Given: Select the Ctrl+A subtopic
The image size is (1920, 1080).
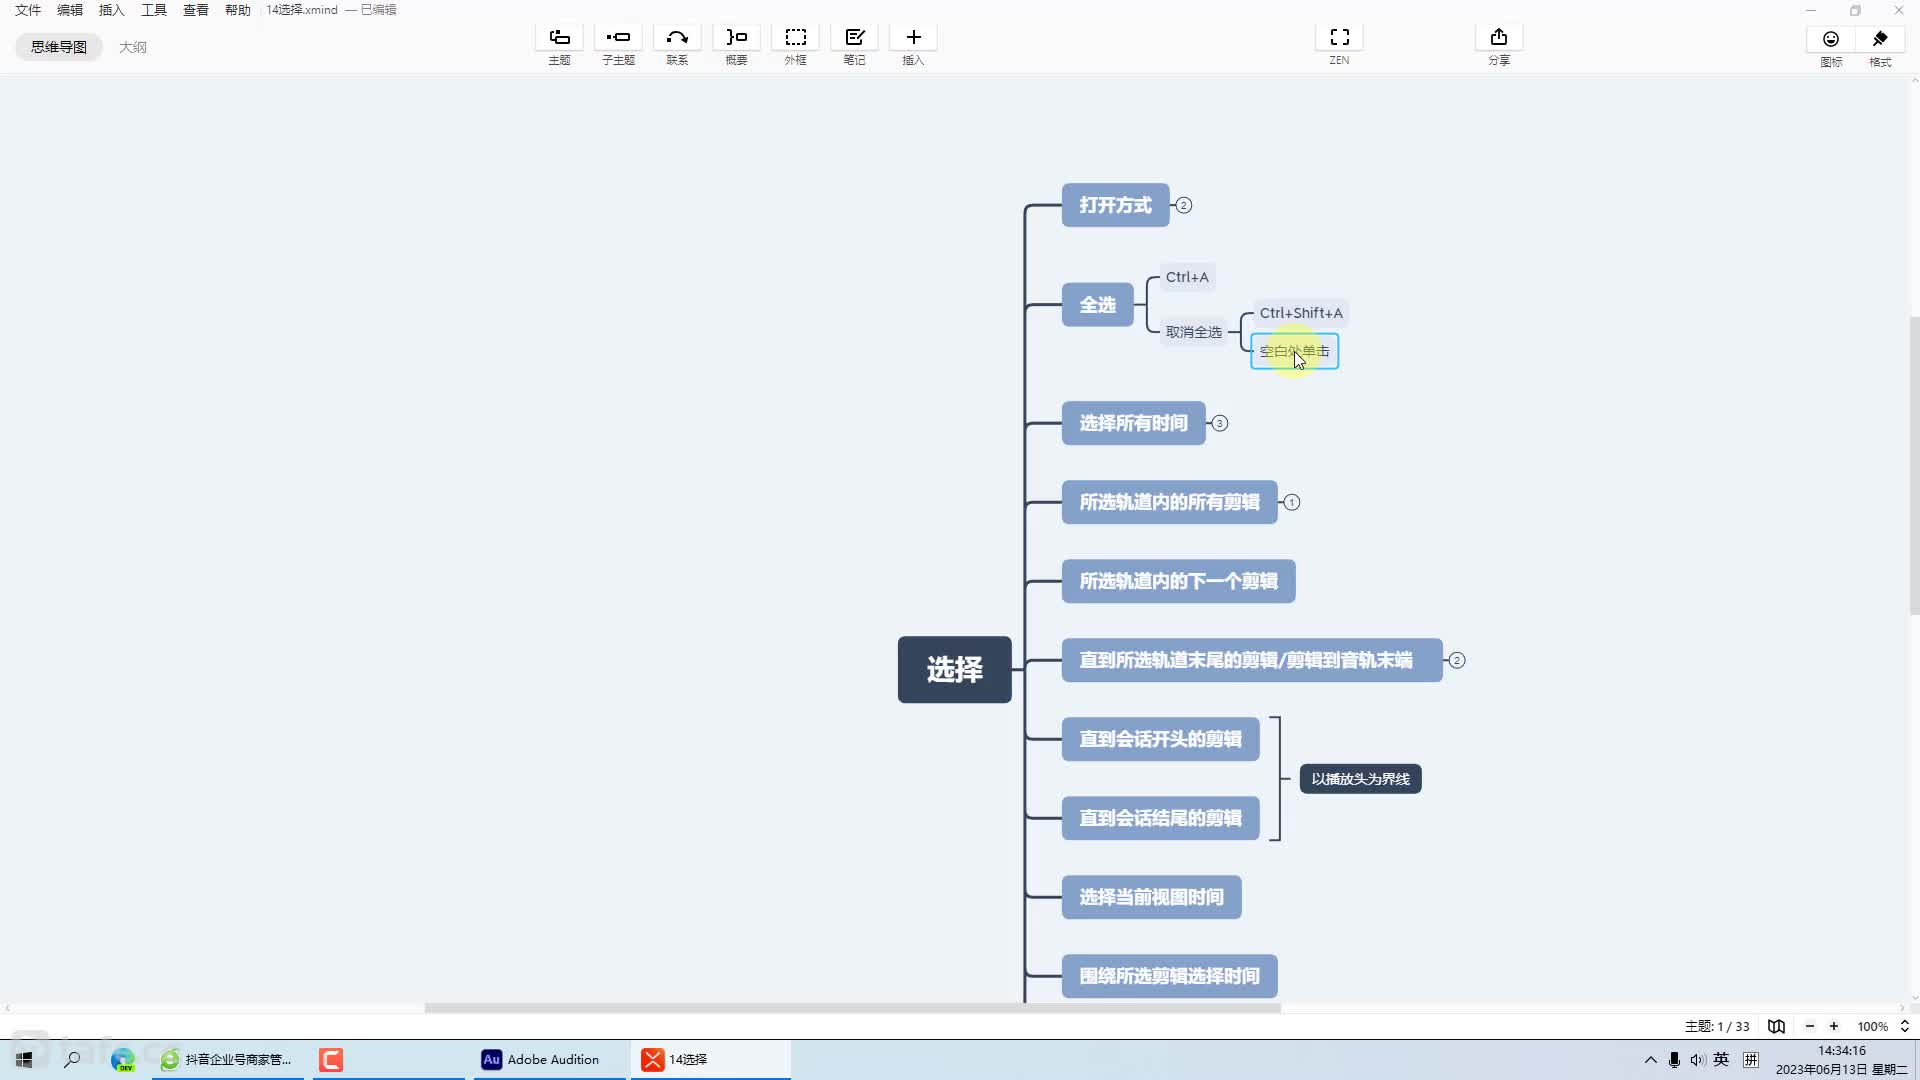Looking at the screenshot, I should point(1187,277).
